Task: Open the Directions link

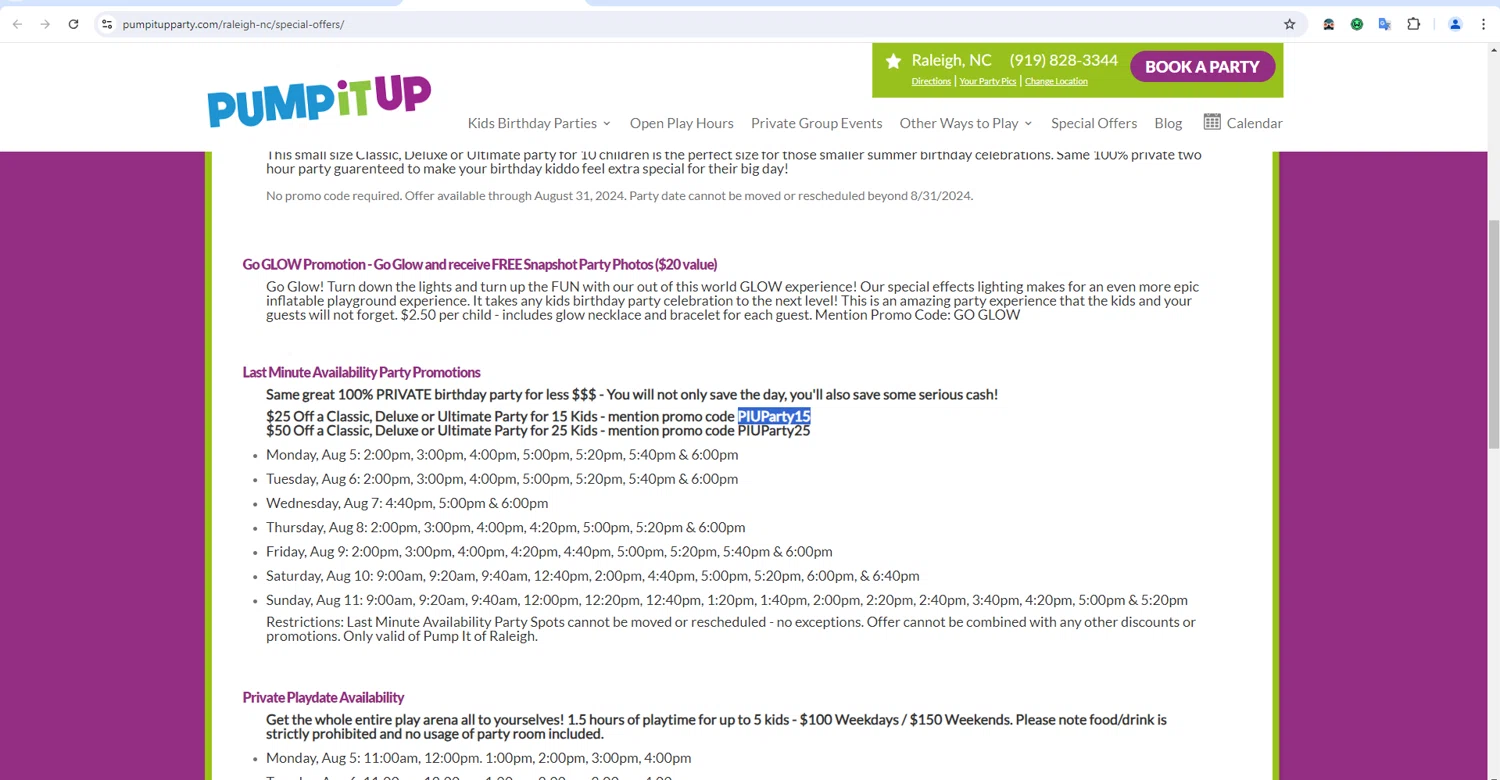Action: tap(931, 81)
